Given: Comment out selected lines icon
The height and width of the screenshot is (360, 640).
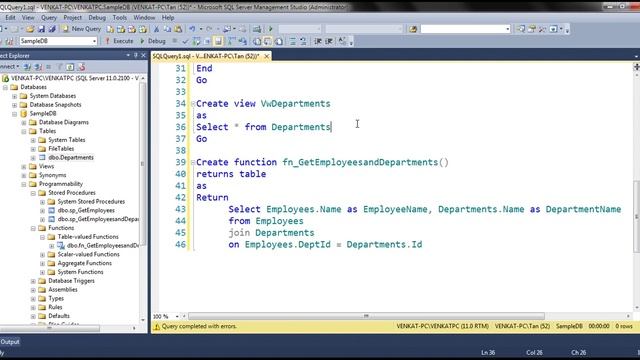Looking at the screenshot, I should coord(292,41).
